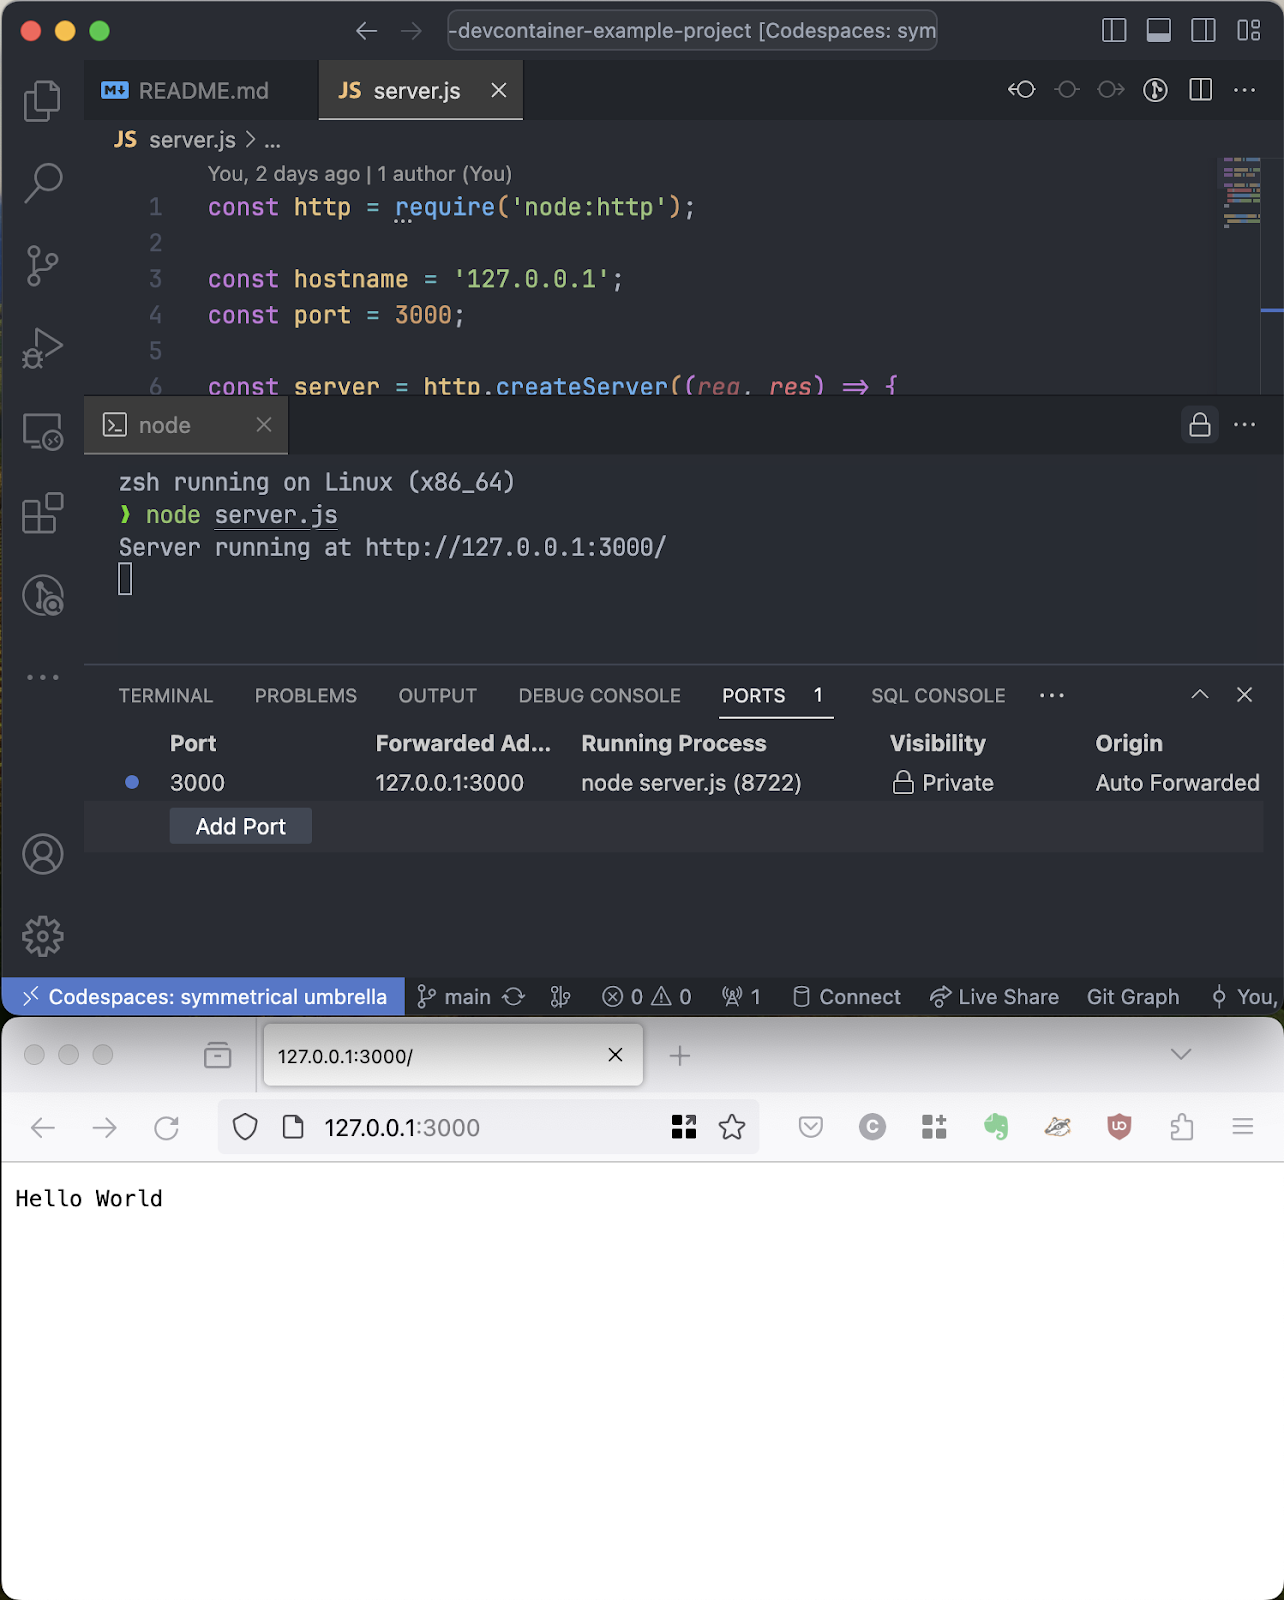Close the bottom panel
Screen dimensions: 1284x1600
coord(1245,695)
